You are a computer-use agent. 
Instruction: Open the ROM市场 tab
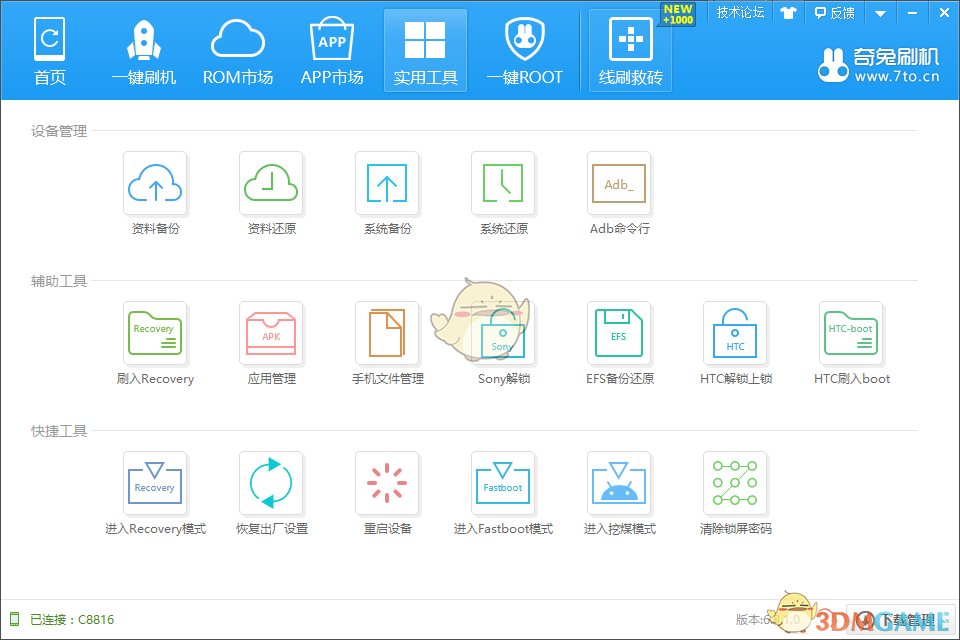[237, 50]
